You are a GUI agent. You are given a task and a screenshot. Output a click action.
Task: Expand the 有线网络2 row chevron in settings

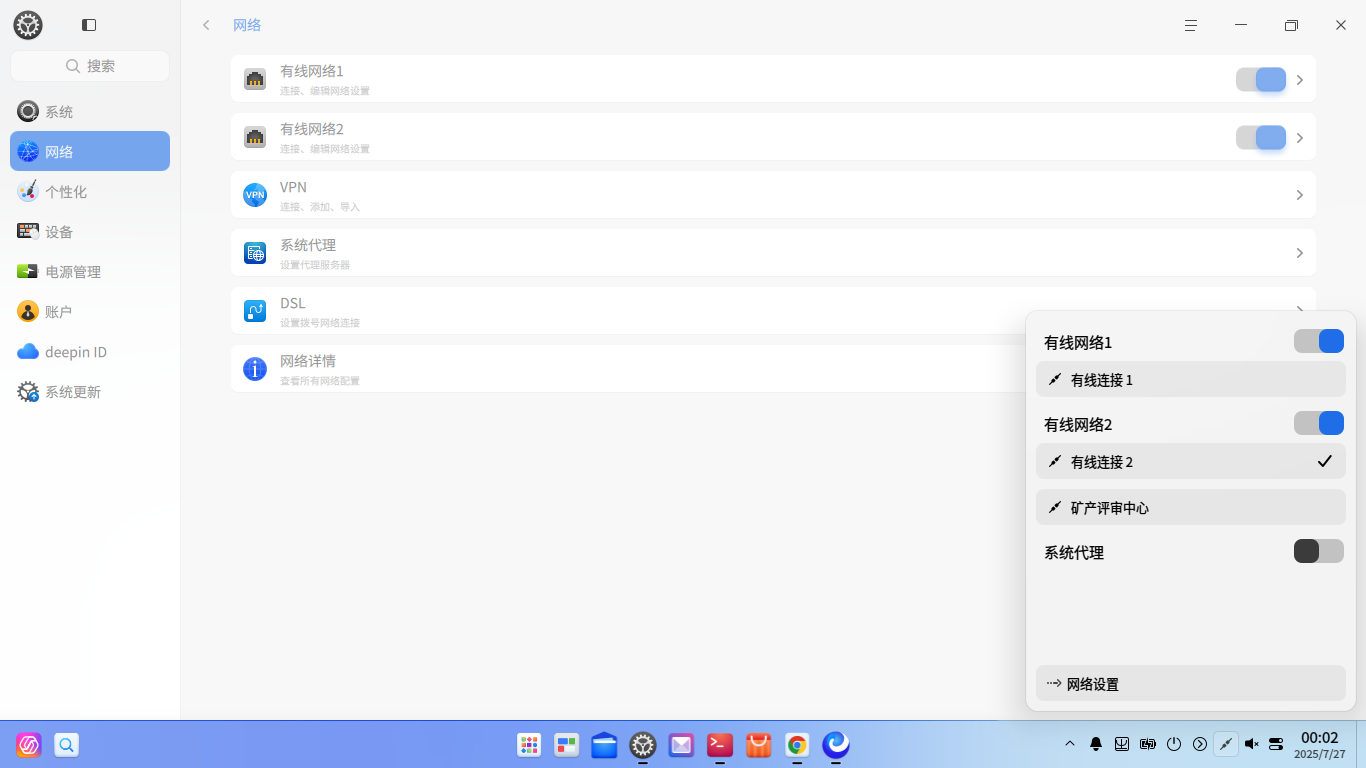(1300, 138)
